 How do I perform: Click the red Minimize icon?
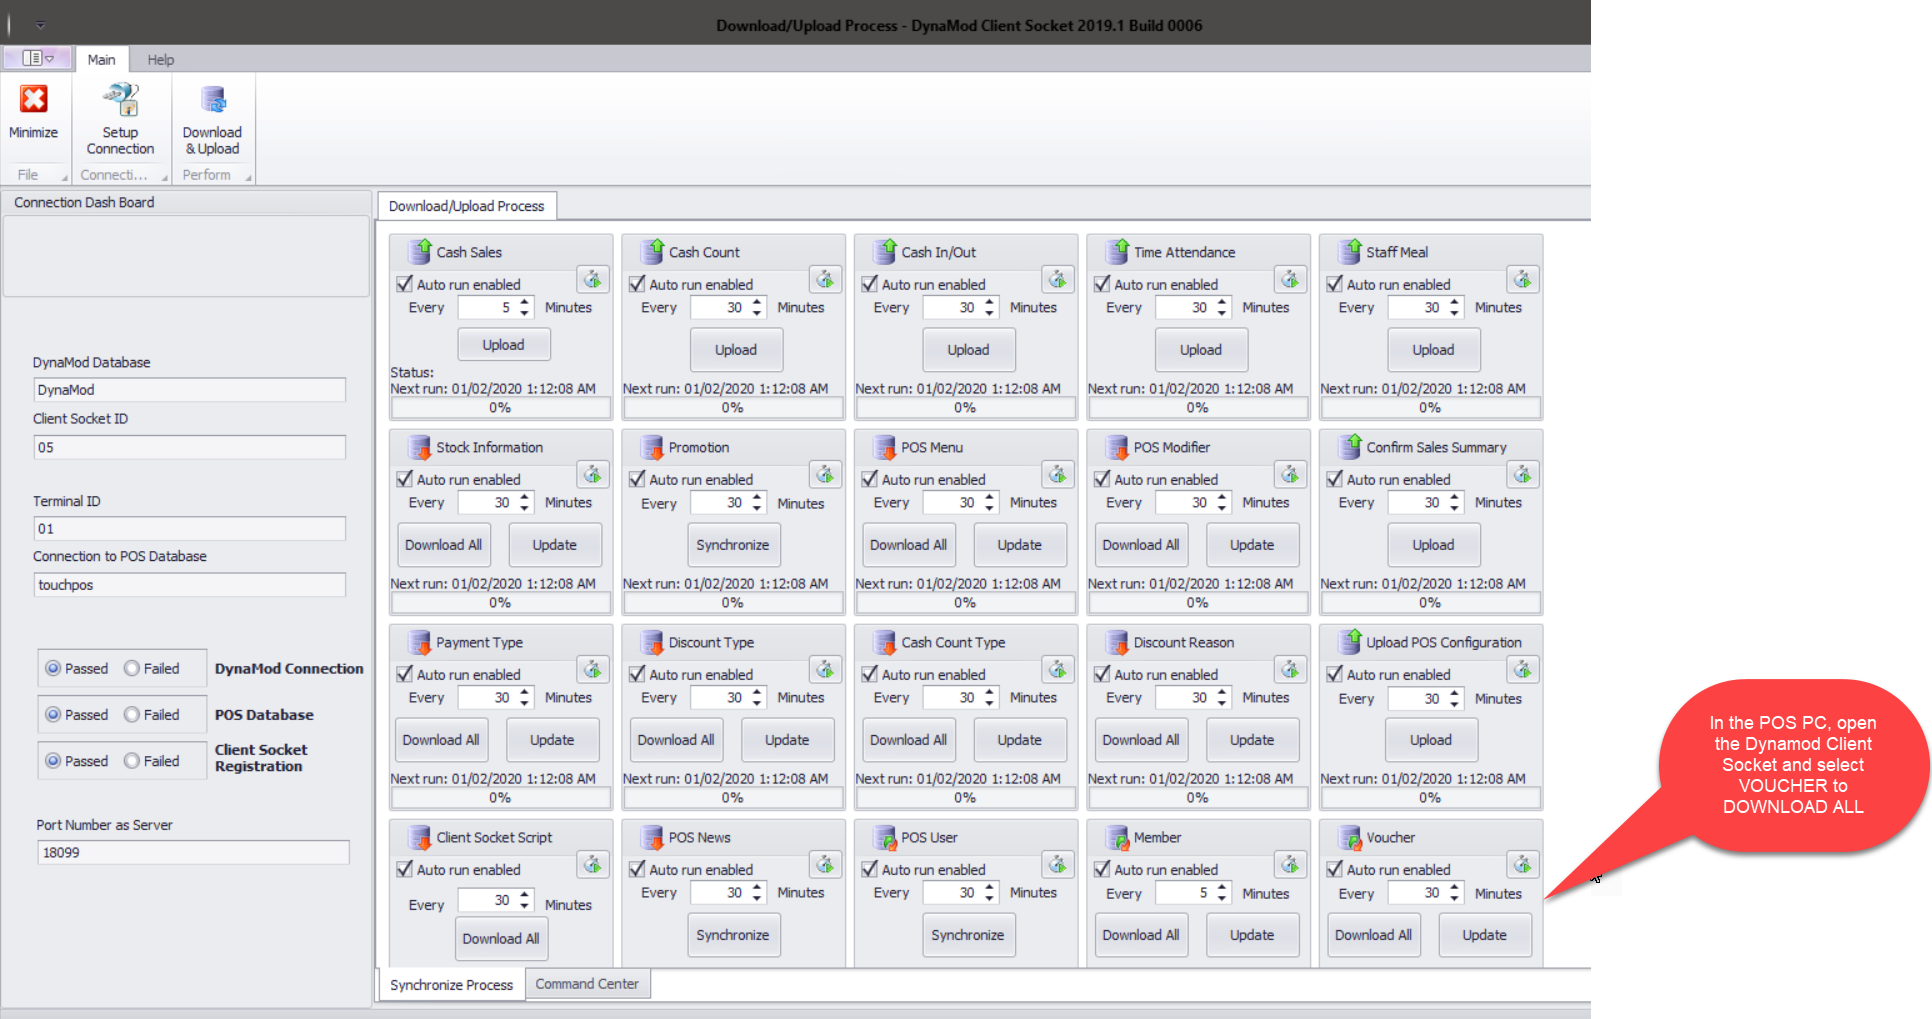pyautogui.click(x=34, y=99)
